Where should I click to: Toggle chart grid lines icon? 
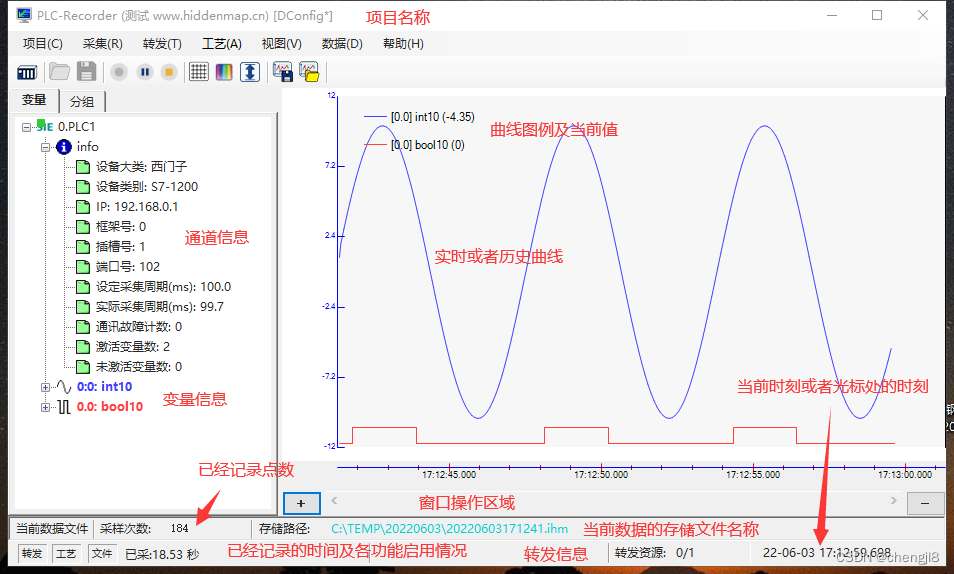(198, 72)
